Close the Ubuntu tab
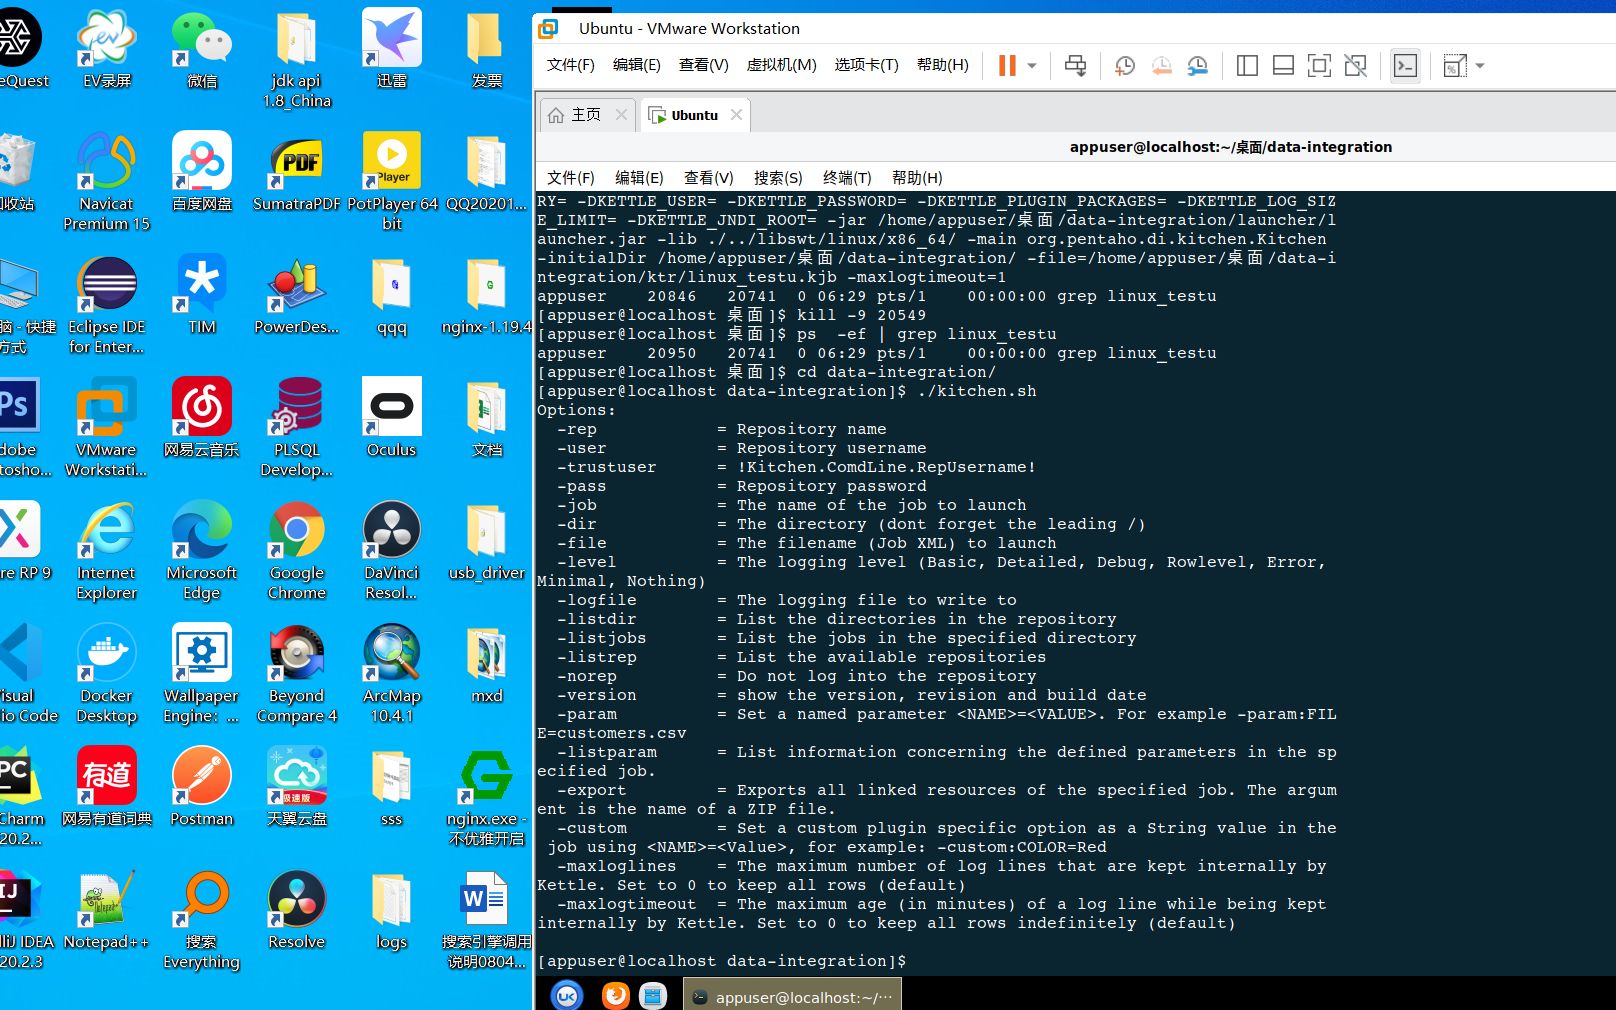This screenshot has width=1616, height=1010. [x=736, y=115]
